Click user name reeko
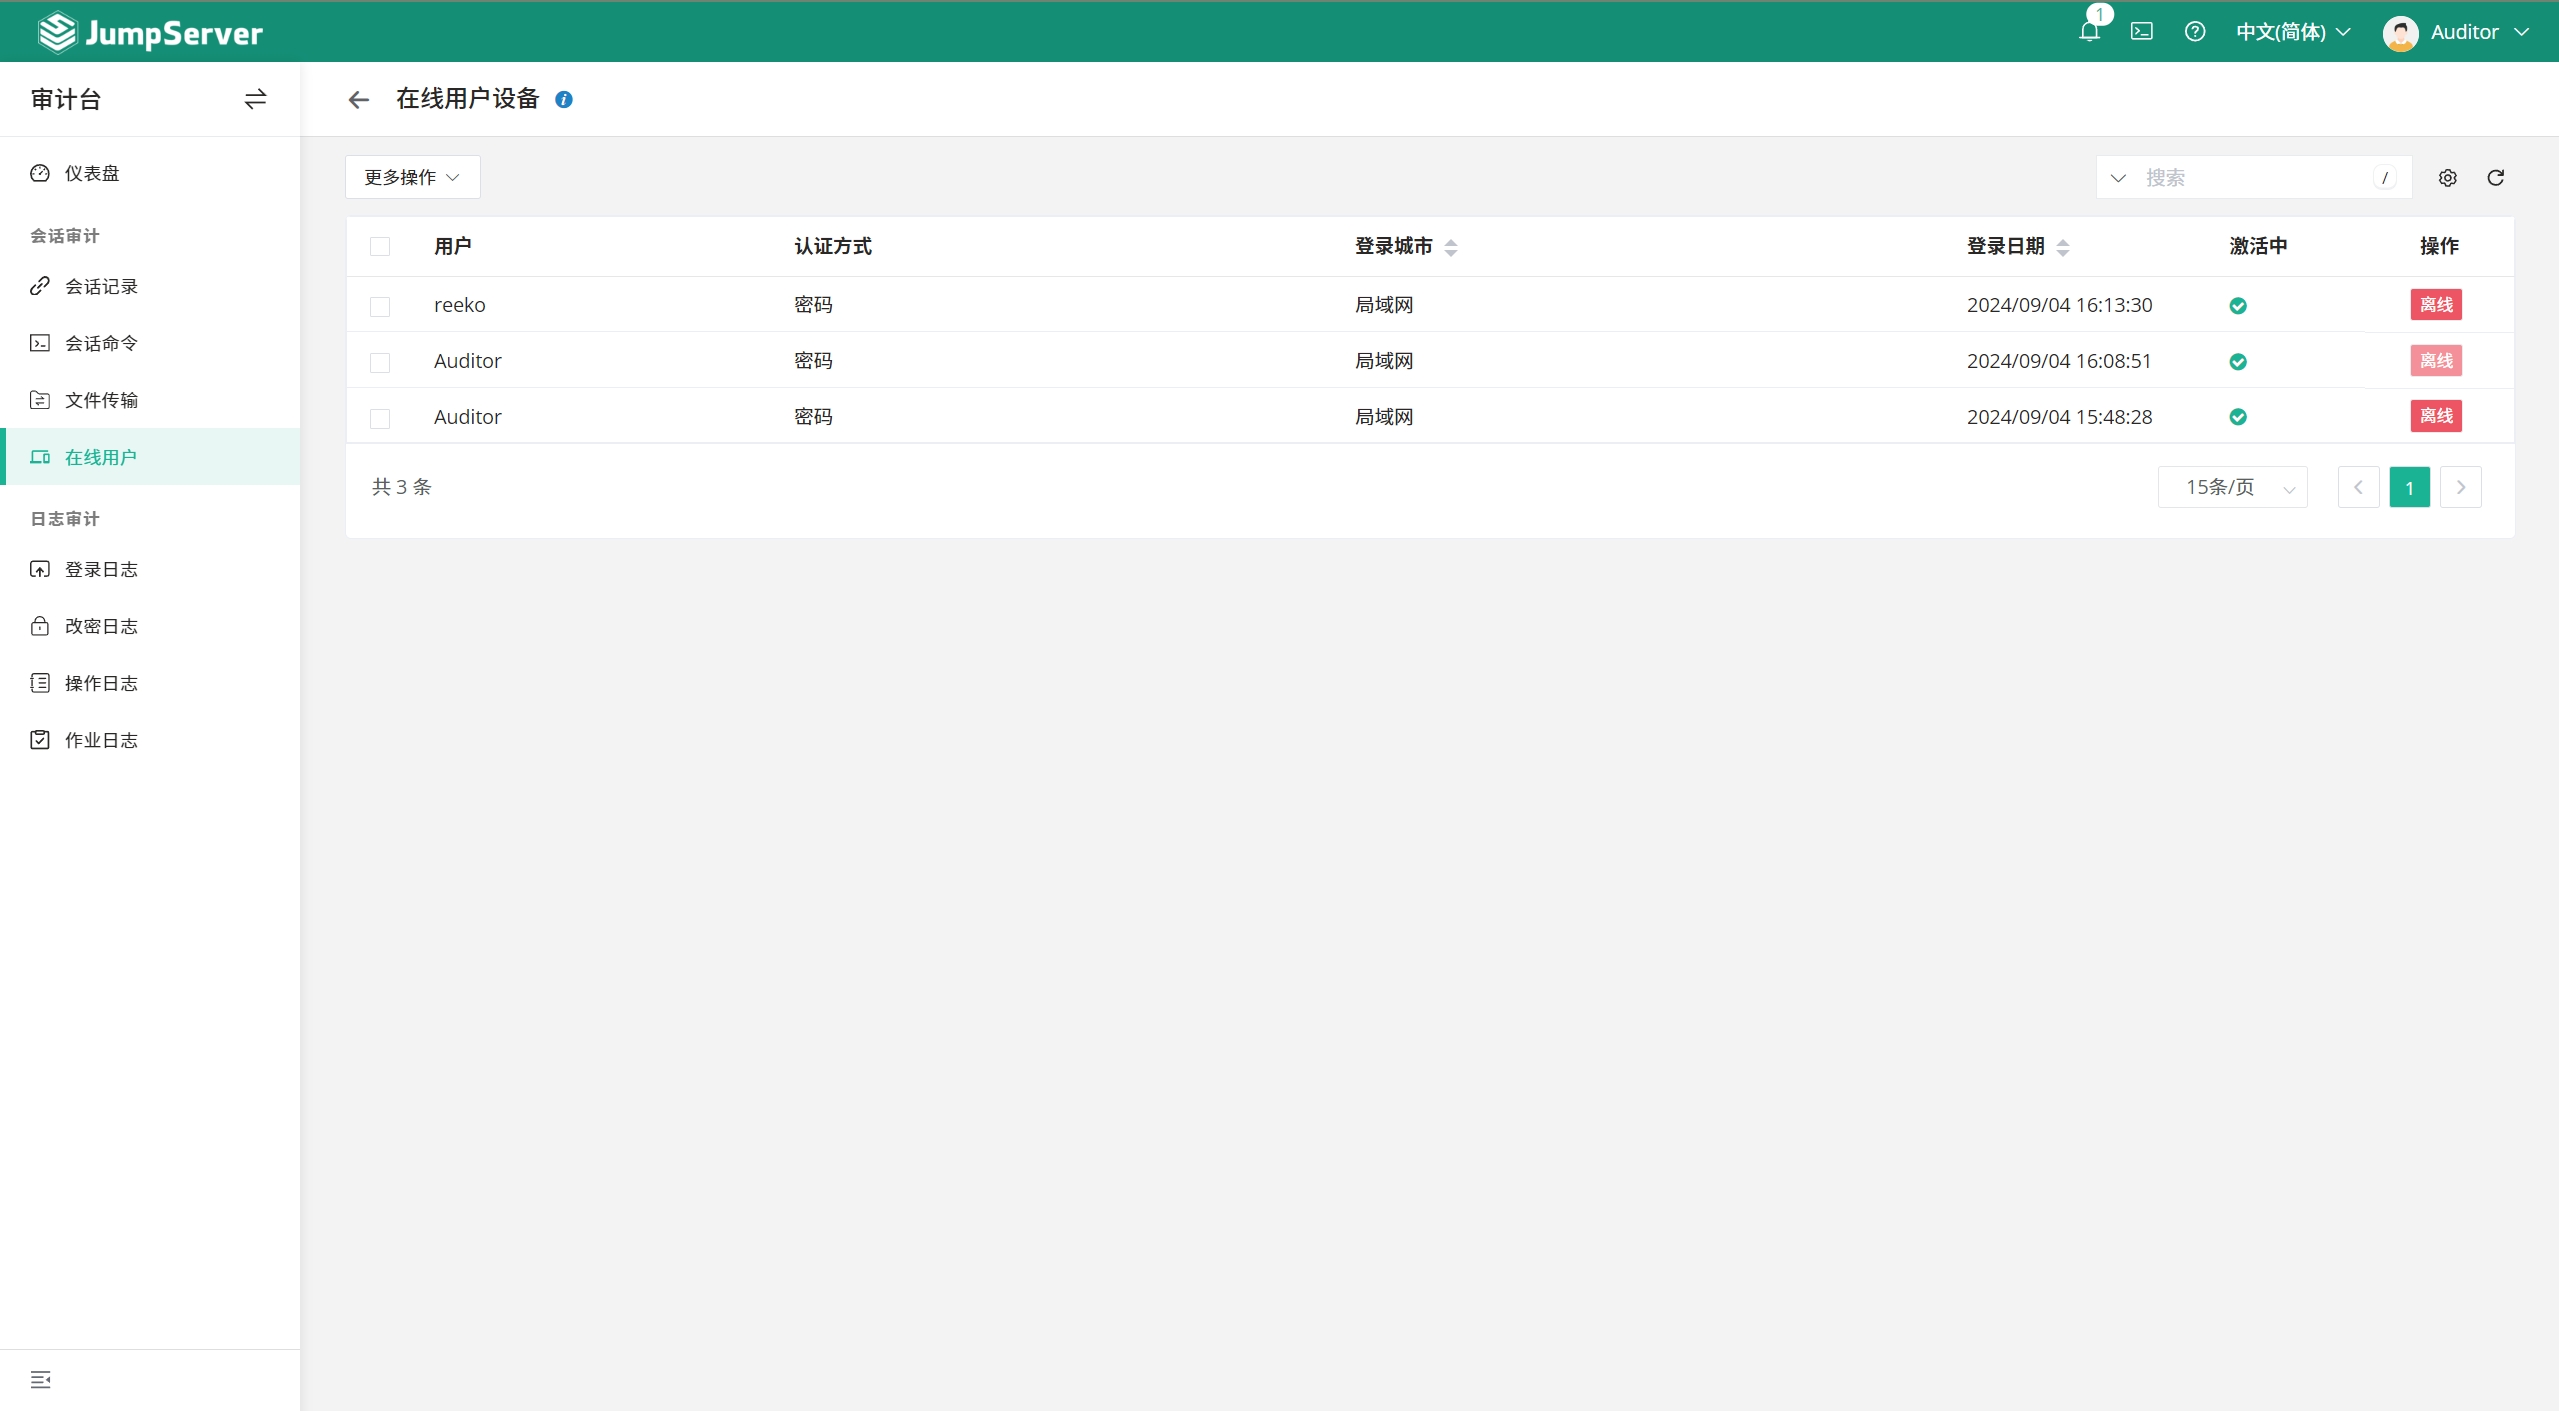 460,305
